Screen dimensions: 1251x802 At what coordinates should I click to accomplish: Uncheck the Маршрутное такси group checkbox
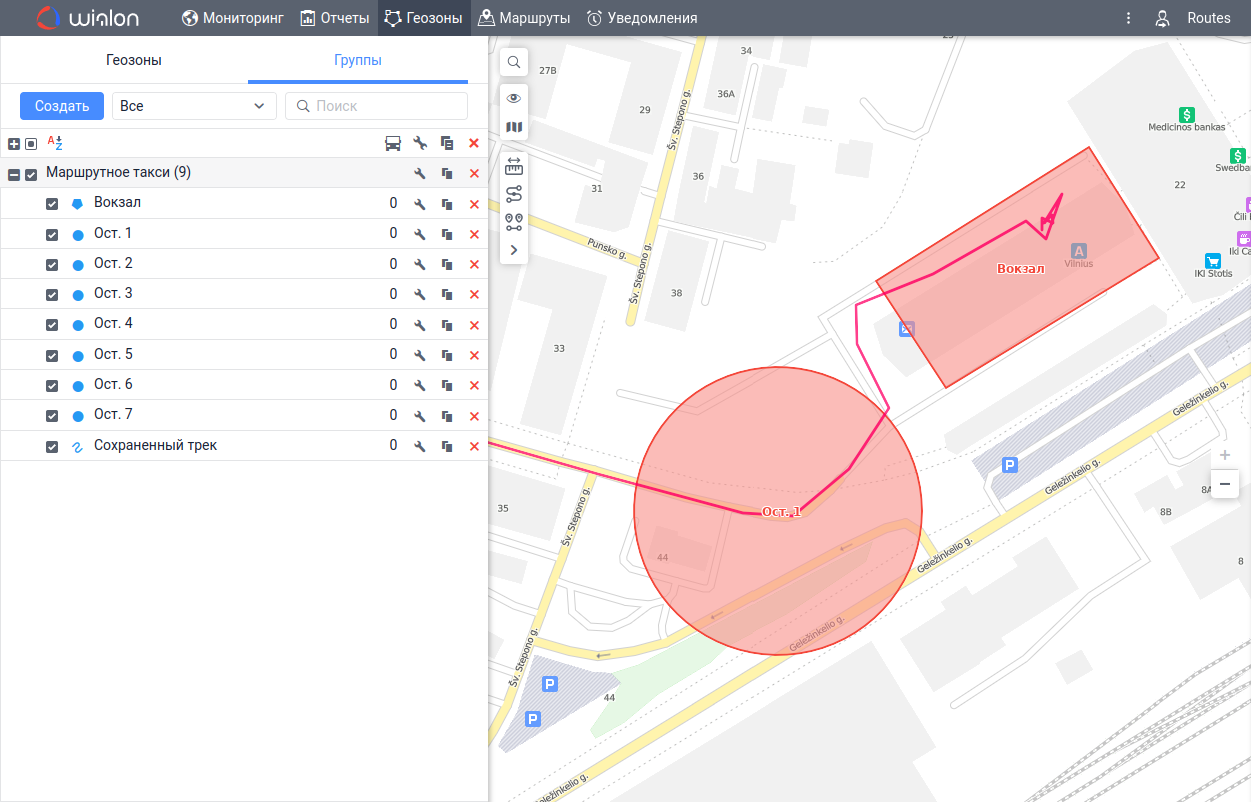pyautogui.click(x=31, y=174)
